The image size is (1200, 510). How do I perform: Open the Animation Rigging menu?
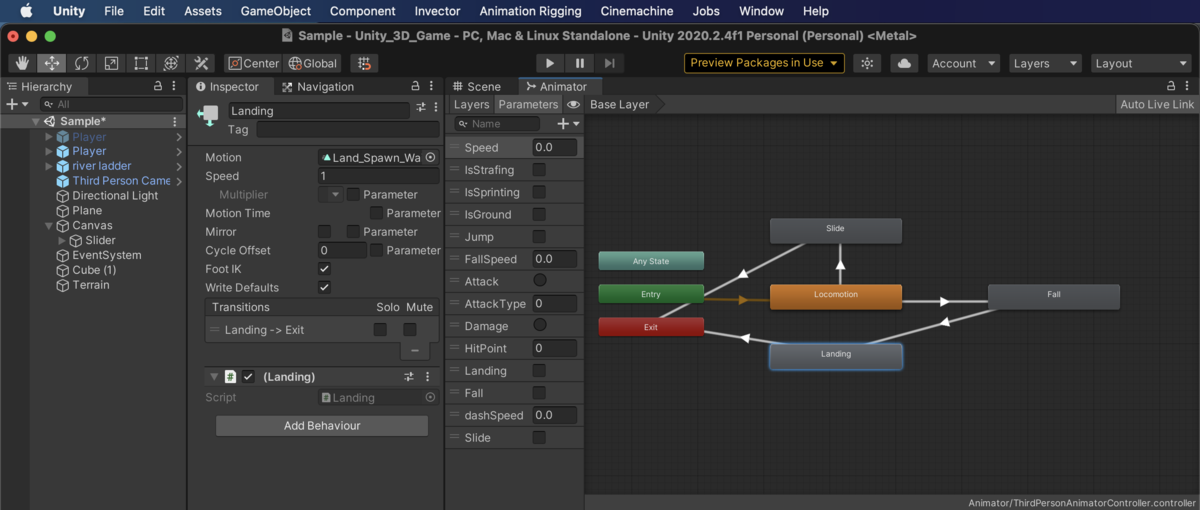coord(530,11)
